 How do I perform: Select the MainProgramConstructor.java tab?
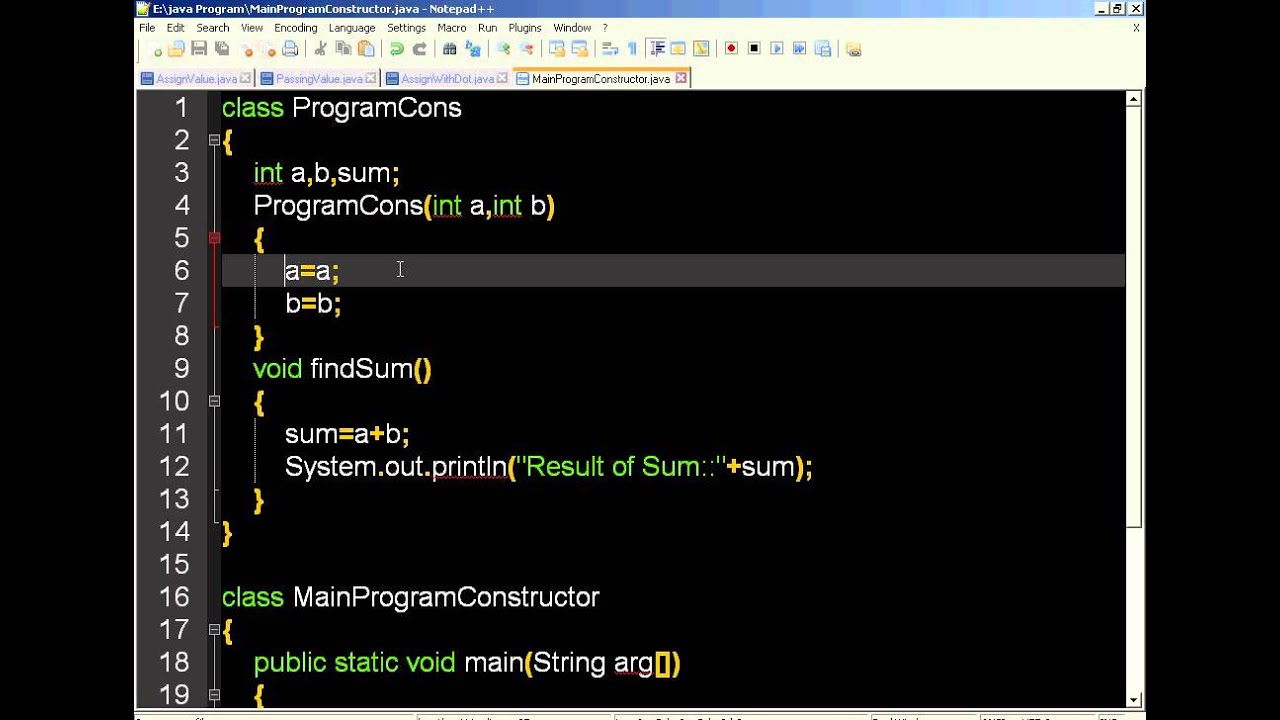[601, 78]
